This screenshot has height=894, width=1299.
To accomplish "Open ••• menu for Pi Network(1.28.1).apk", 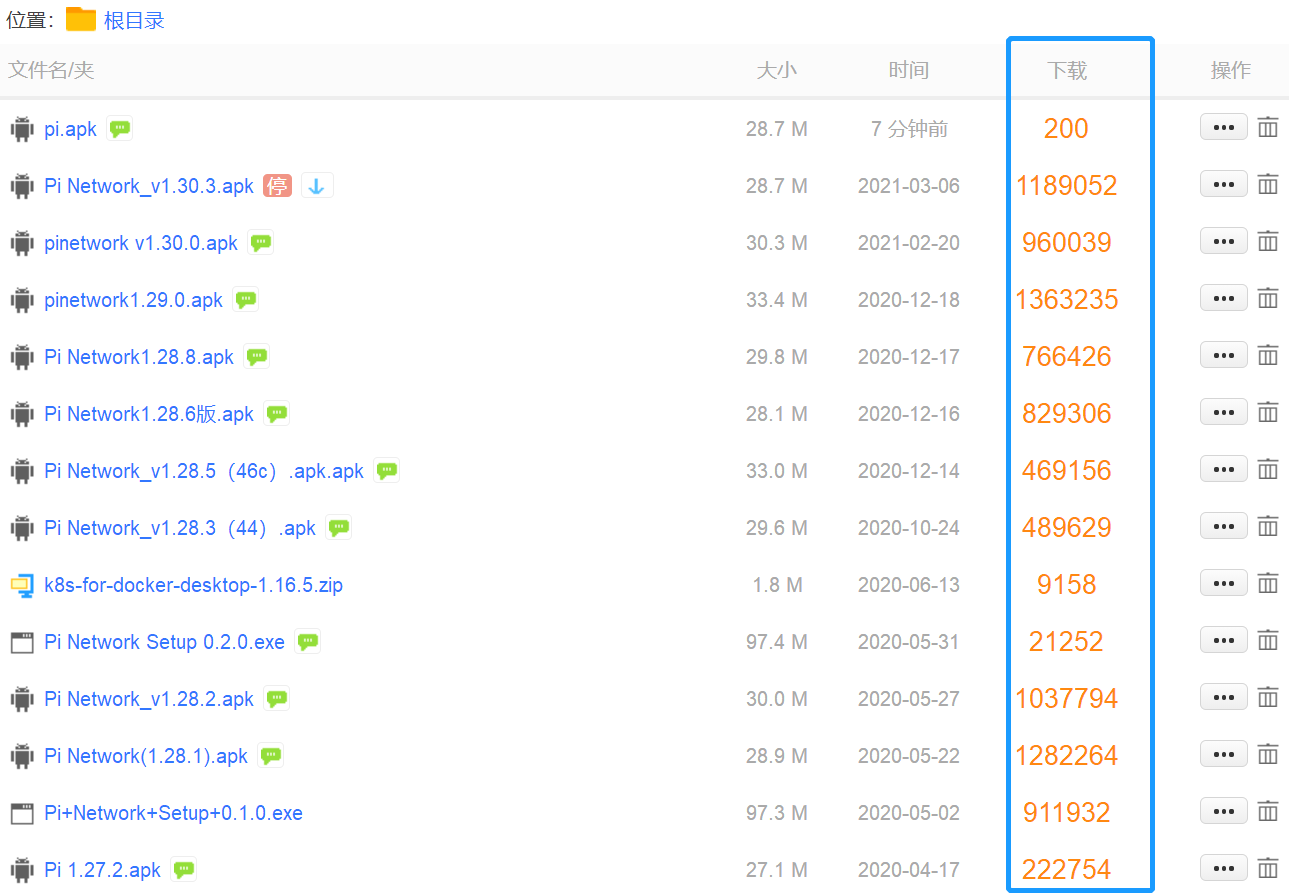I will [x=1224, y=754].
